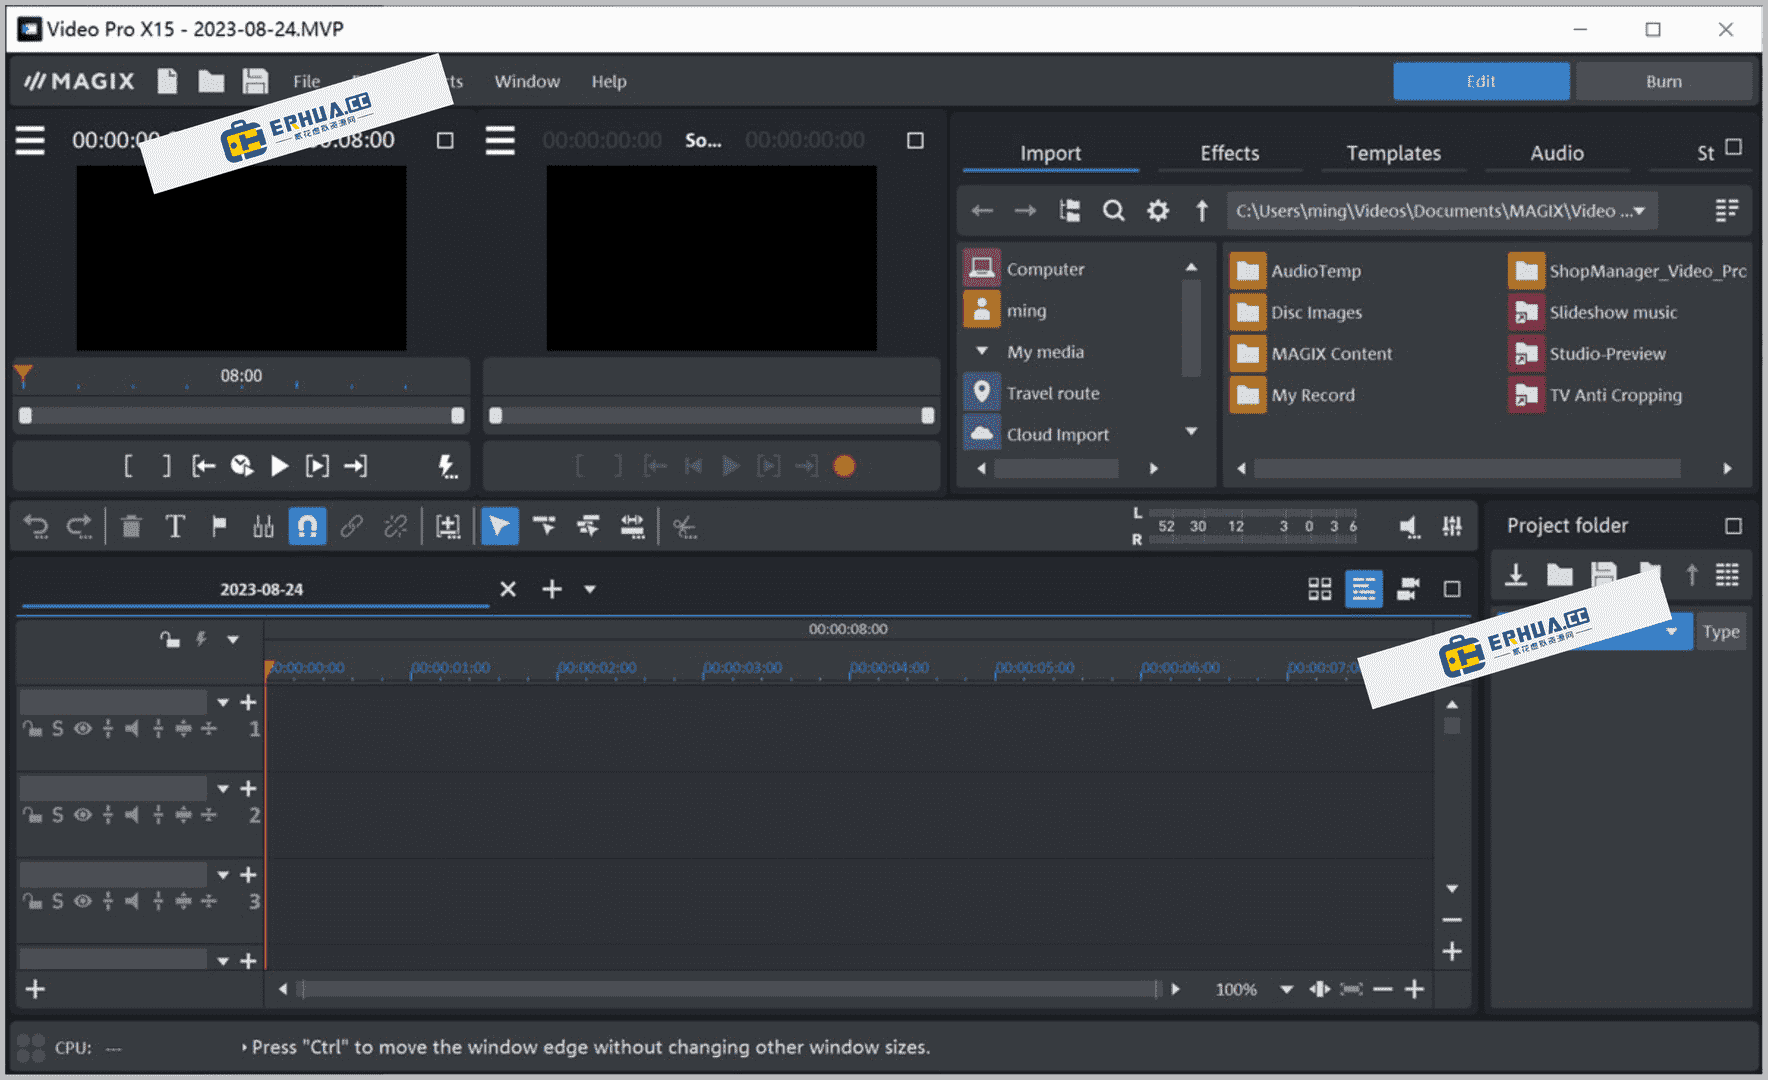
Task: Switch to the Effects tab
Action: pyautogui.click(x=1229, y=153)
